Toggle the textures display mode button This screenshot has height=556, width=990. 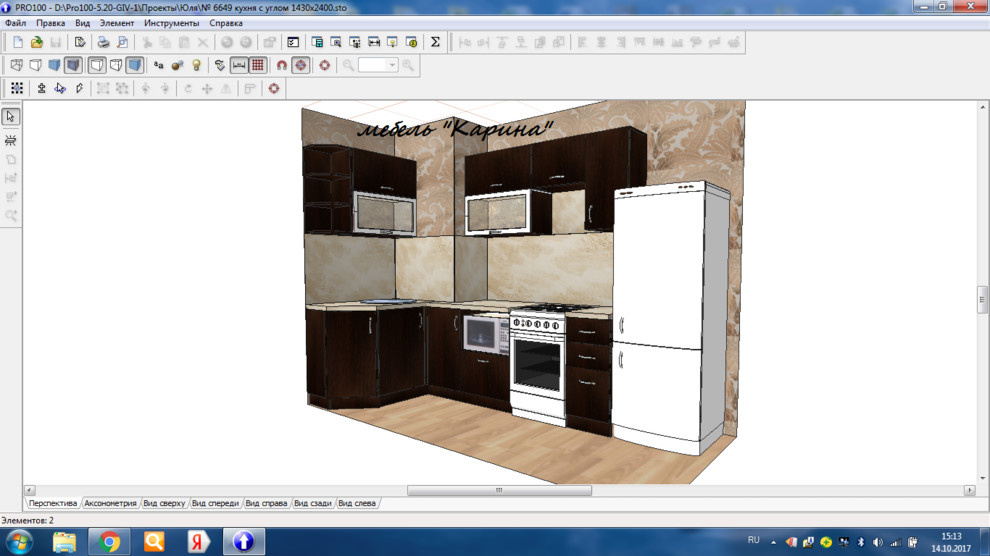coord(134,65)
